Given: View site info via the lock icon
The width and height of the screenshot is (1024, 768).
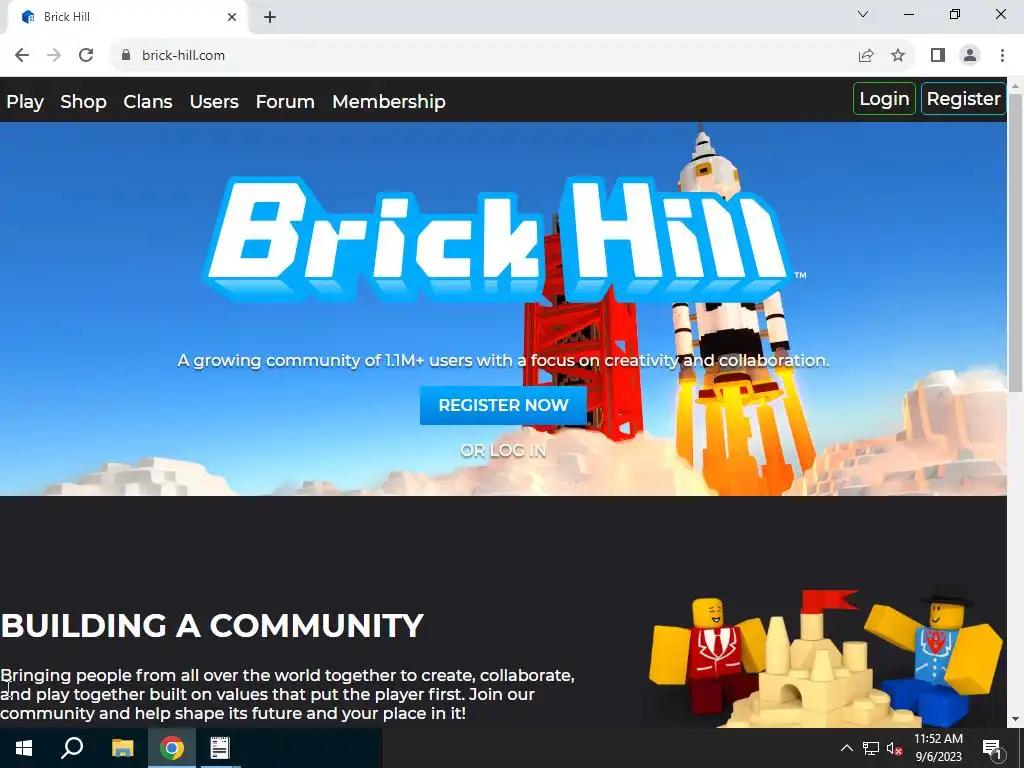Looking at the screenshot, I should [x=126, y=56].
